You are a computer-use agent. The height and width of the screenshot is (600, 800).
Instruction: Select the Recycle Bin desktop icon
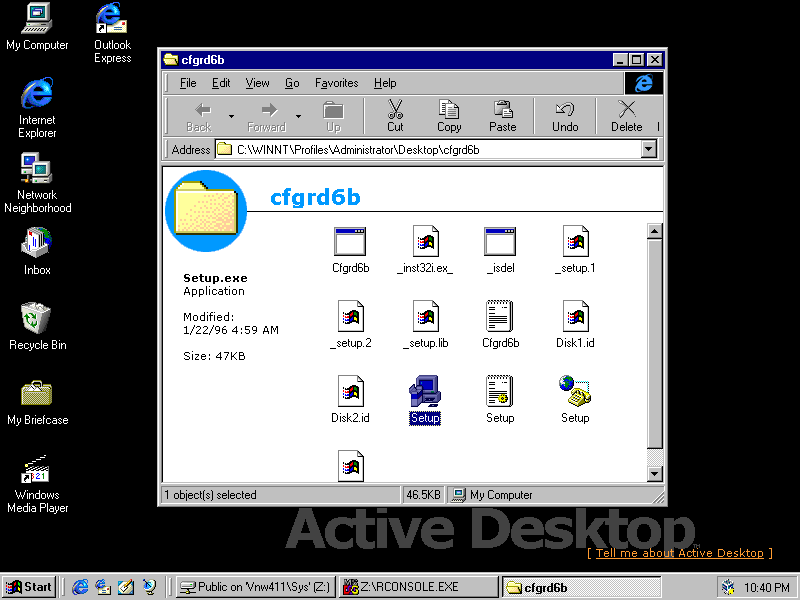click(37, 327)
